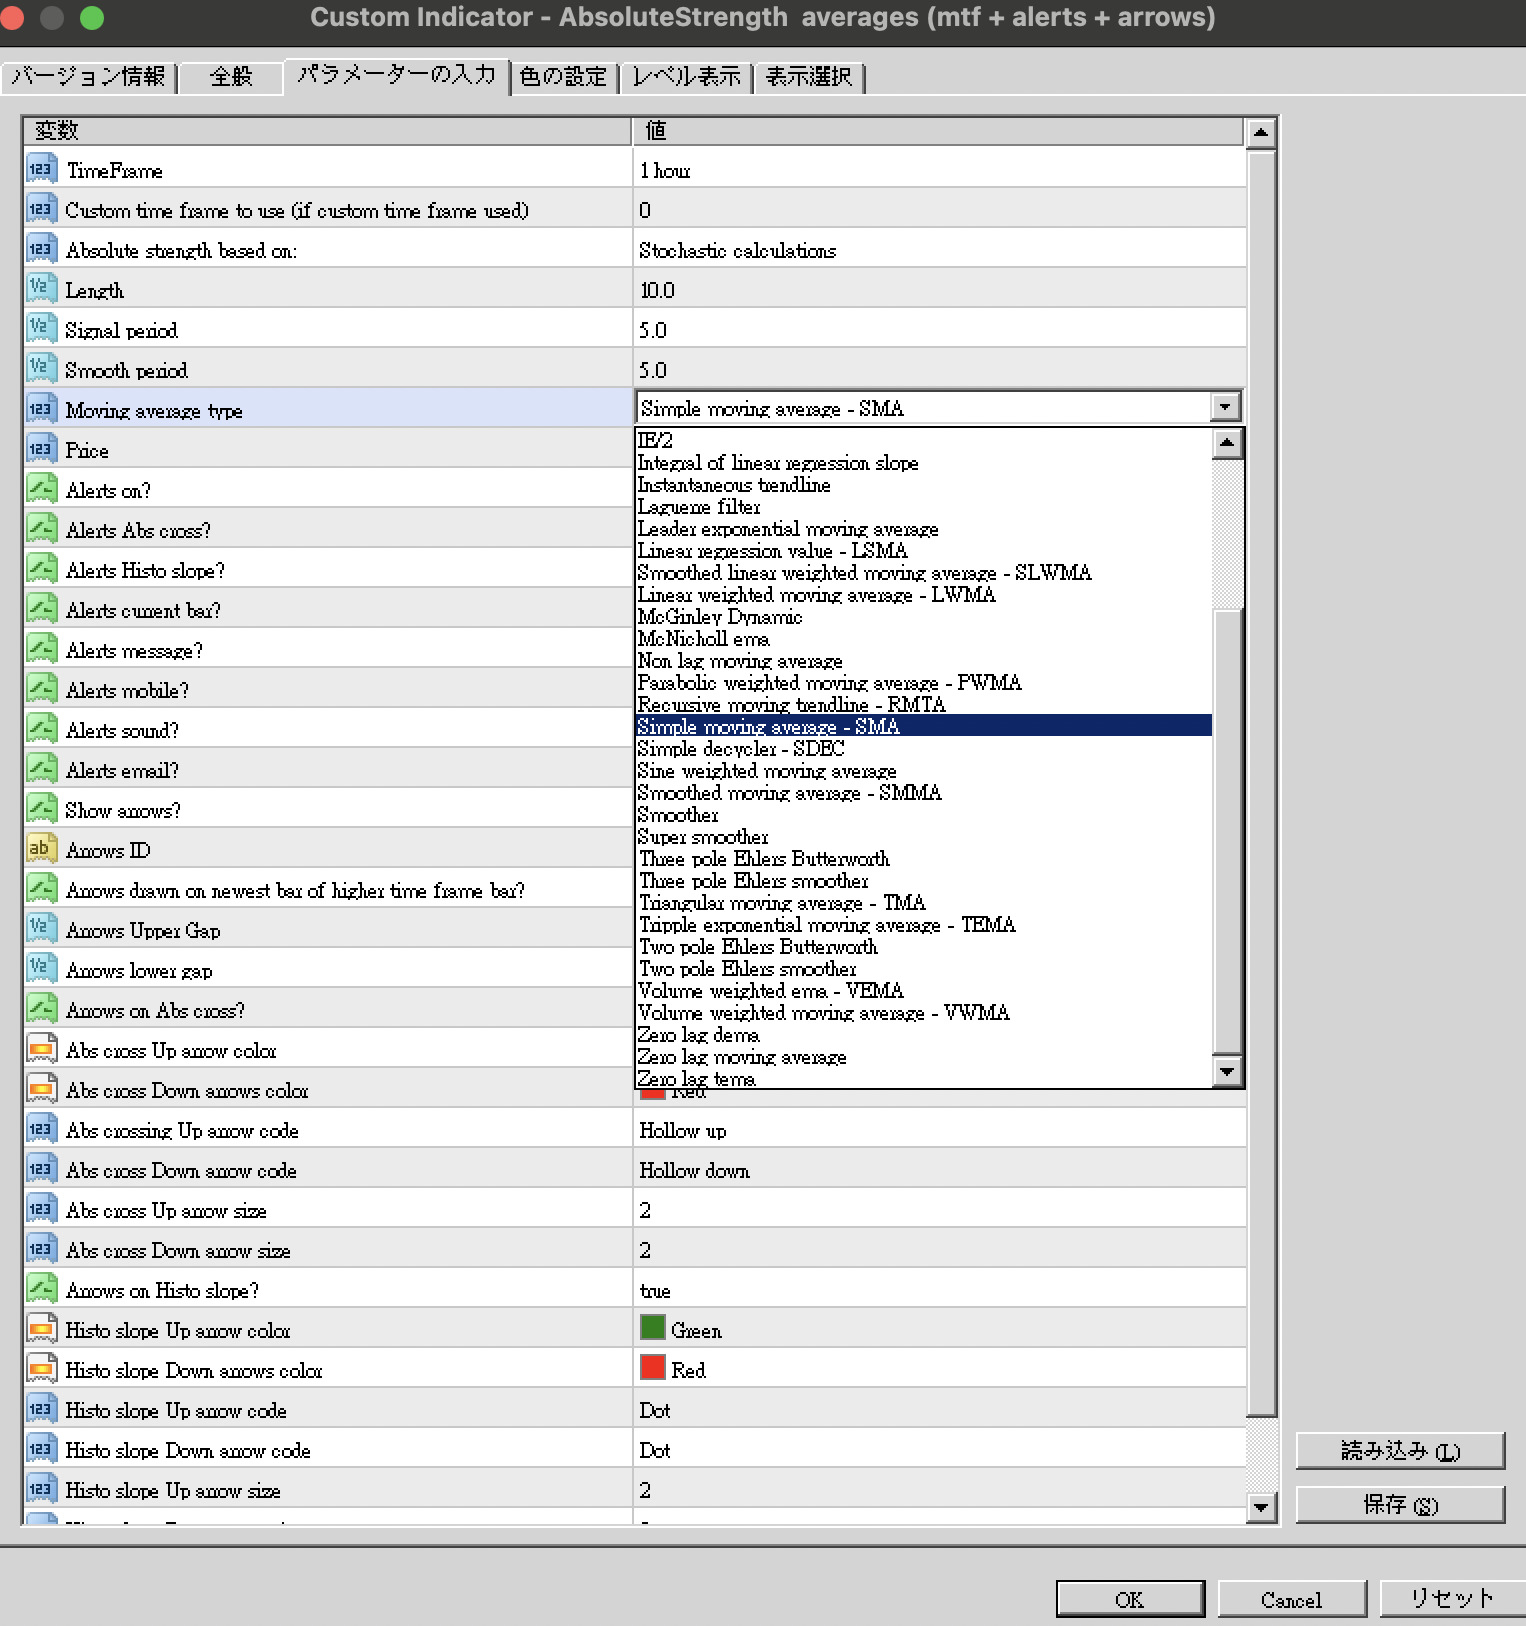
Task: Select the Arrows on Histo slope? true value
Action: (x=939, y=1289)
